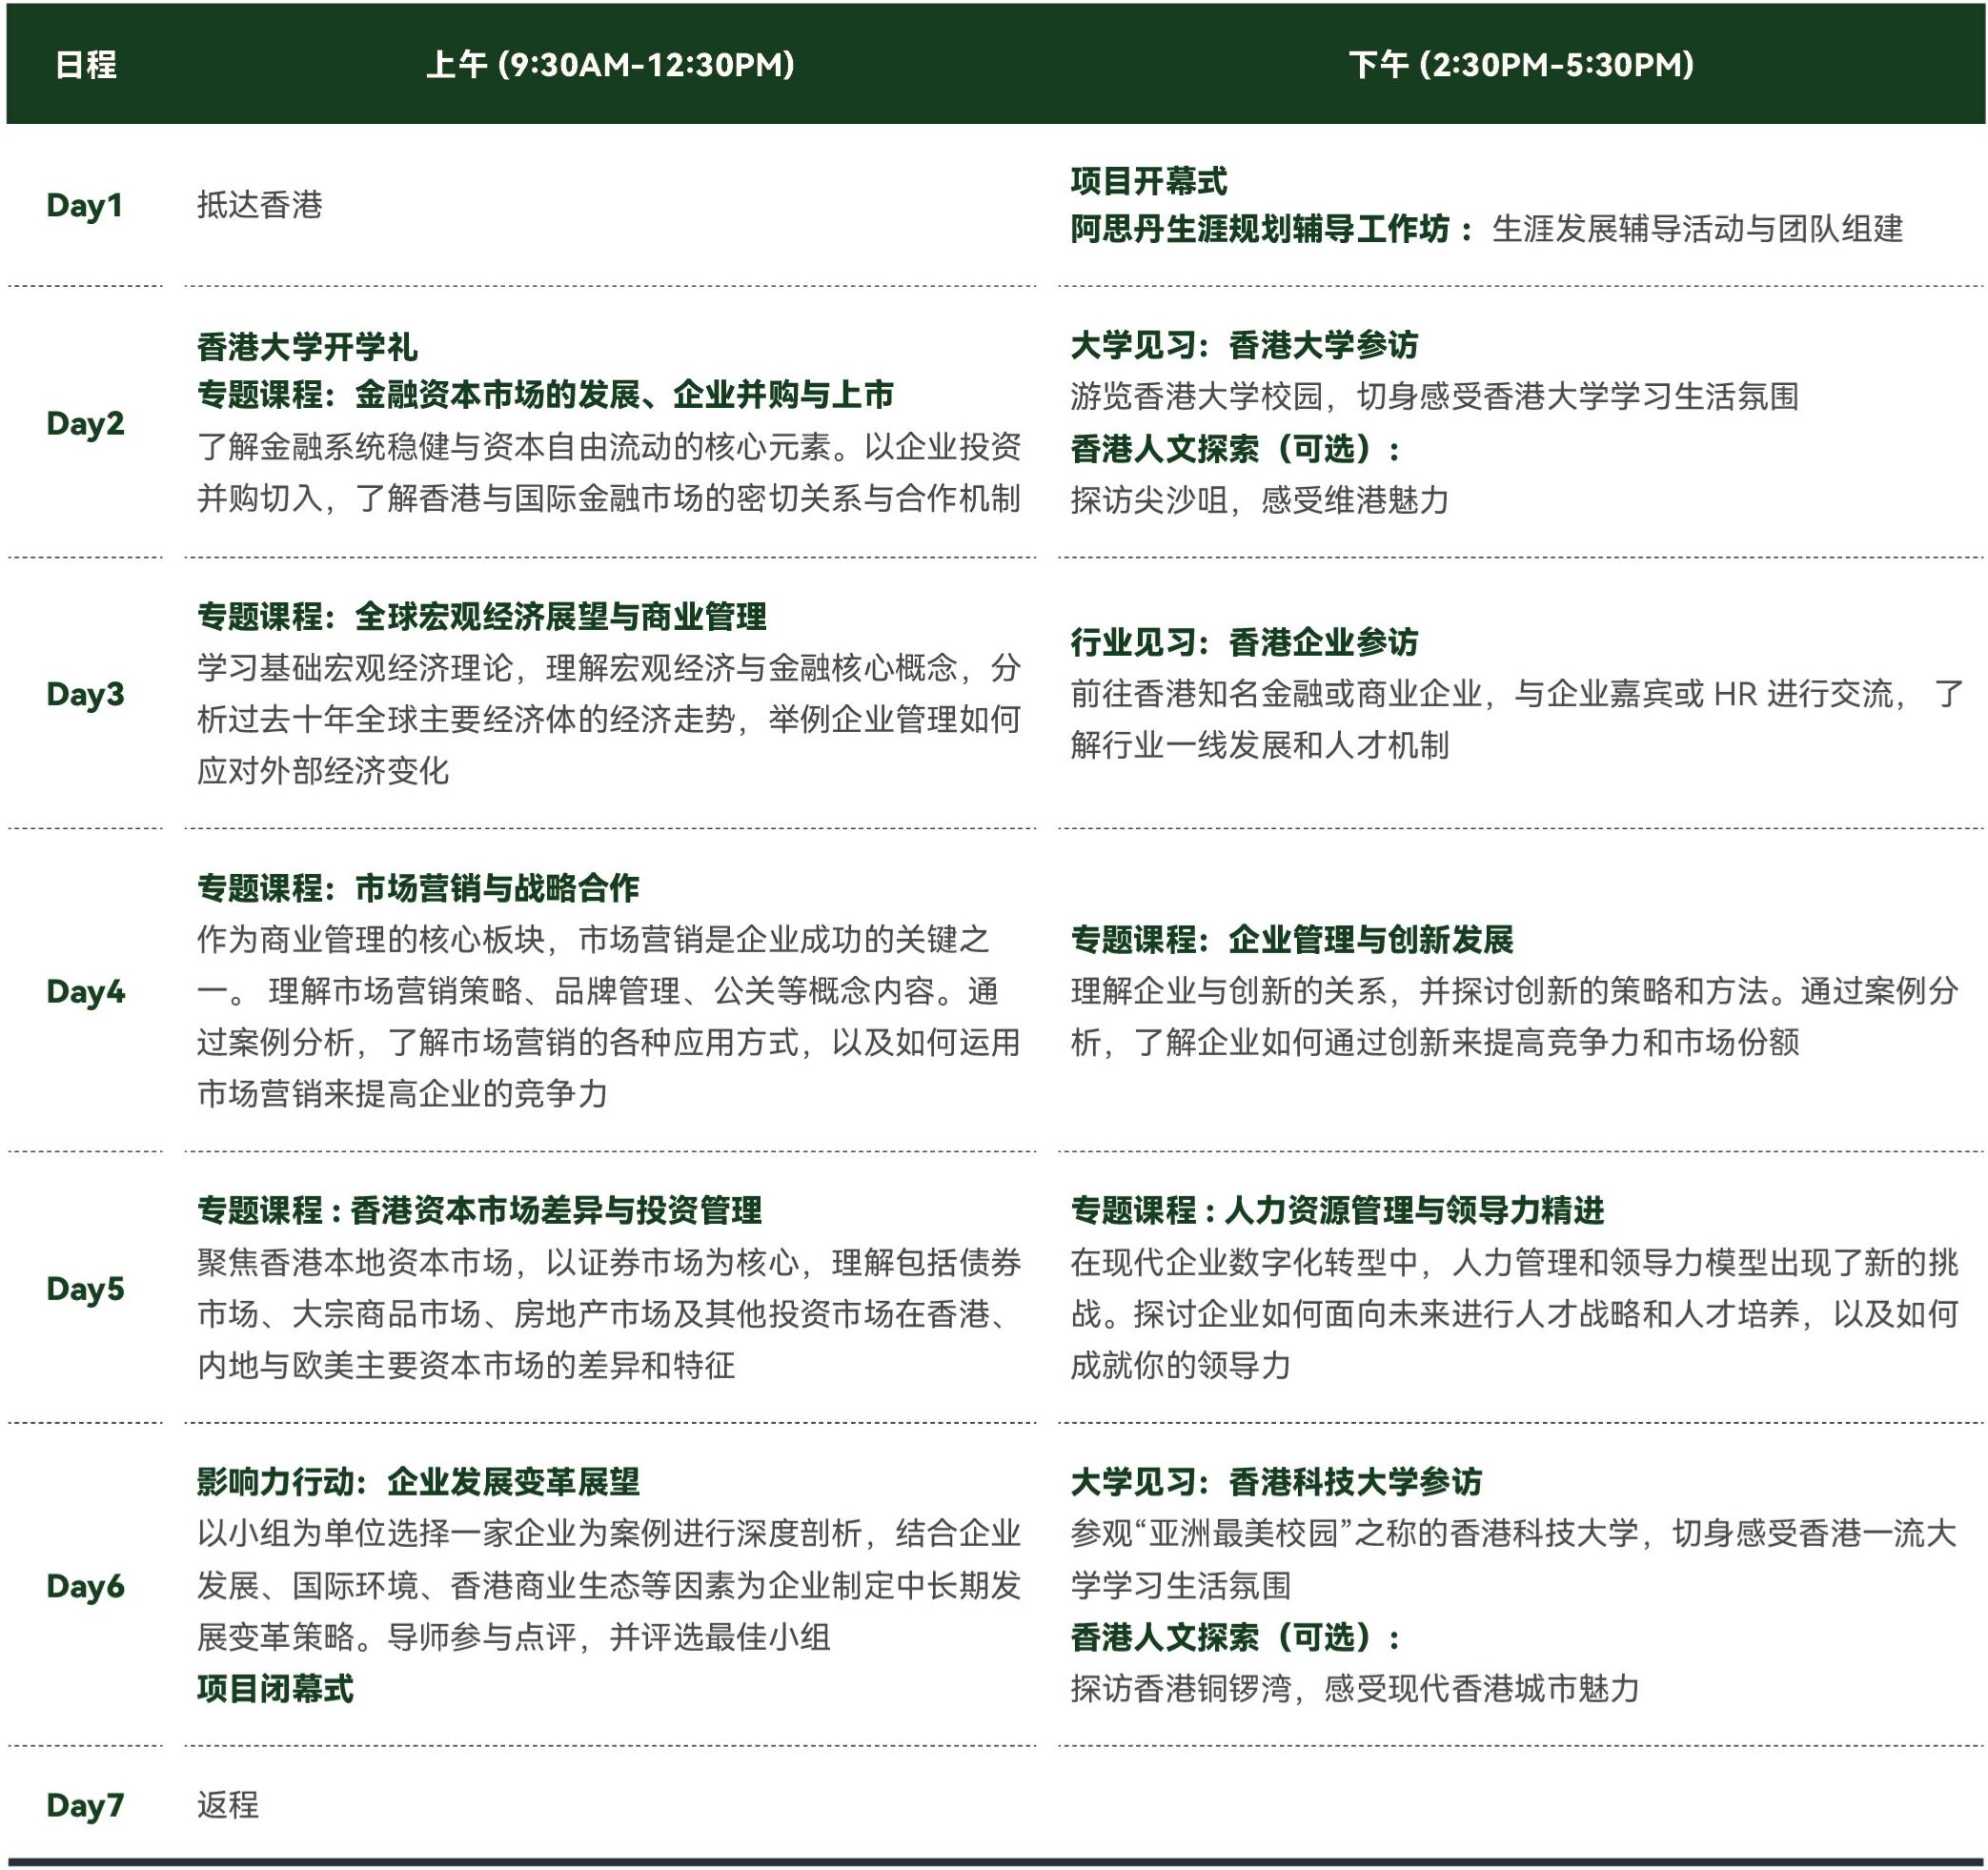The image size is (1988, 1870).
Task: Select the Day3 row label
Action: pyautogui.click(x=85, y=694)
